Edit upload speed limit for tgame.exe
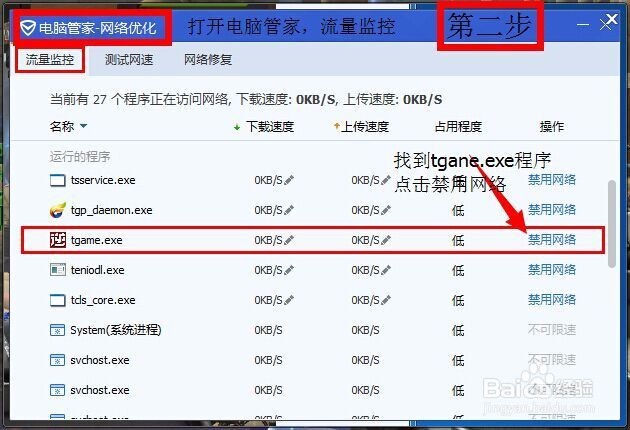The width and height of the screenshot is (630, 430). 386,240
